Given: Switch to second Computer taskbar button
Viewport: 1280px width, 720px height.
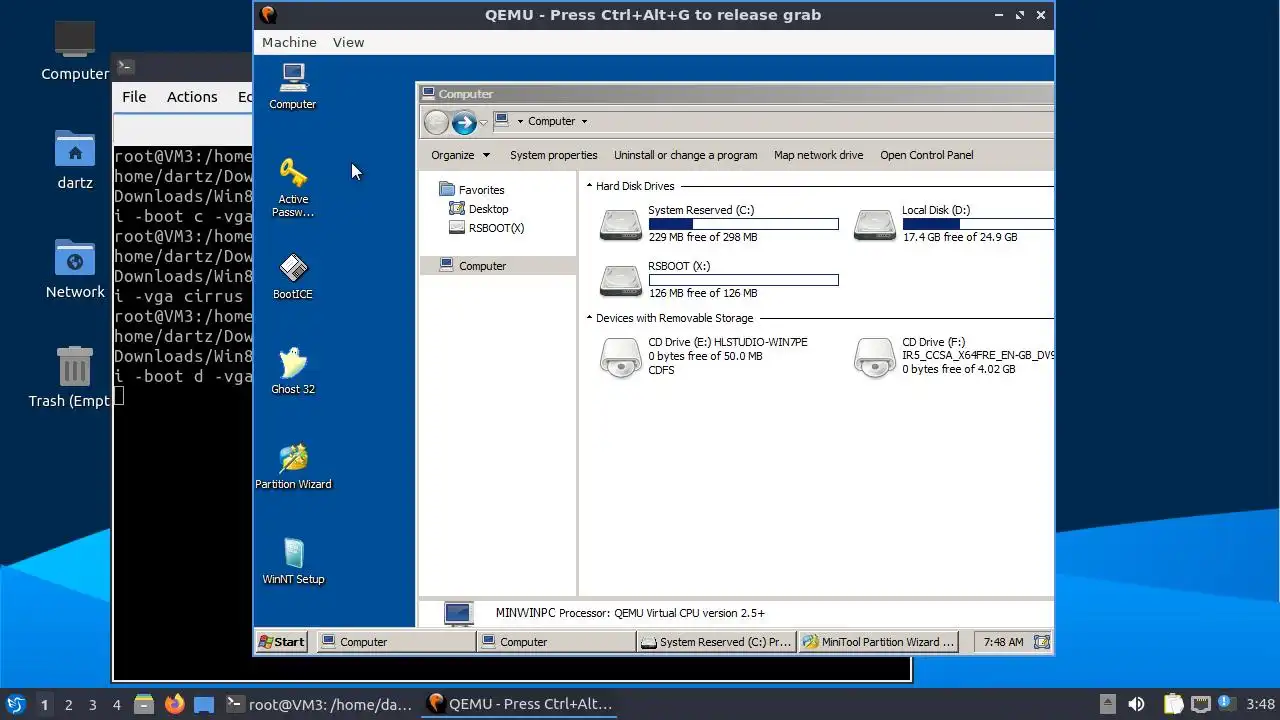Looking at the screenshot, I should tap(556, 642).
